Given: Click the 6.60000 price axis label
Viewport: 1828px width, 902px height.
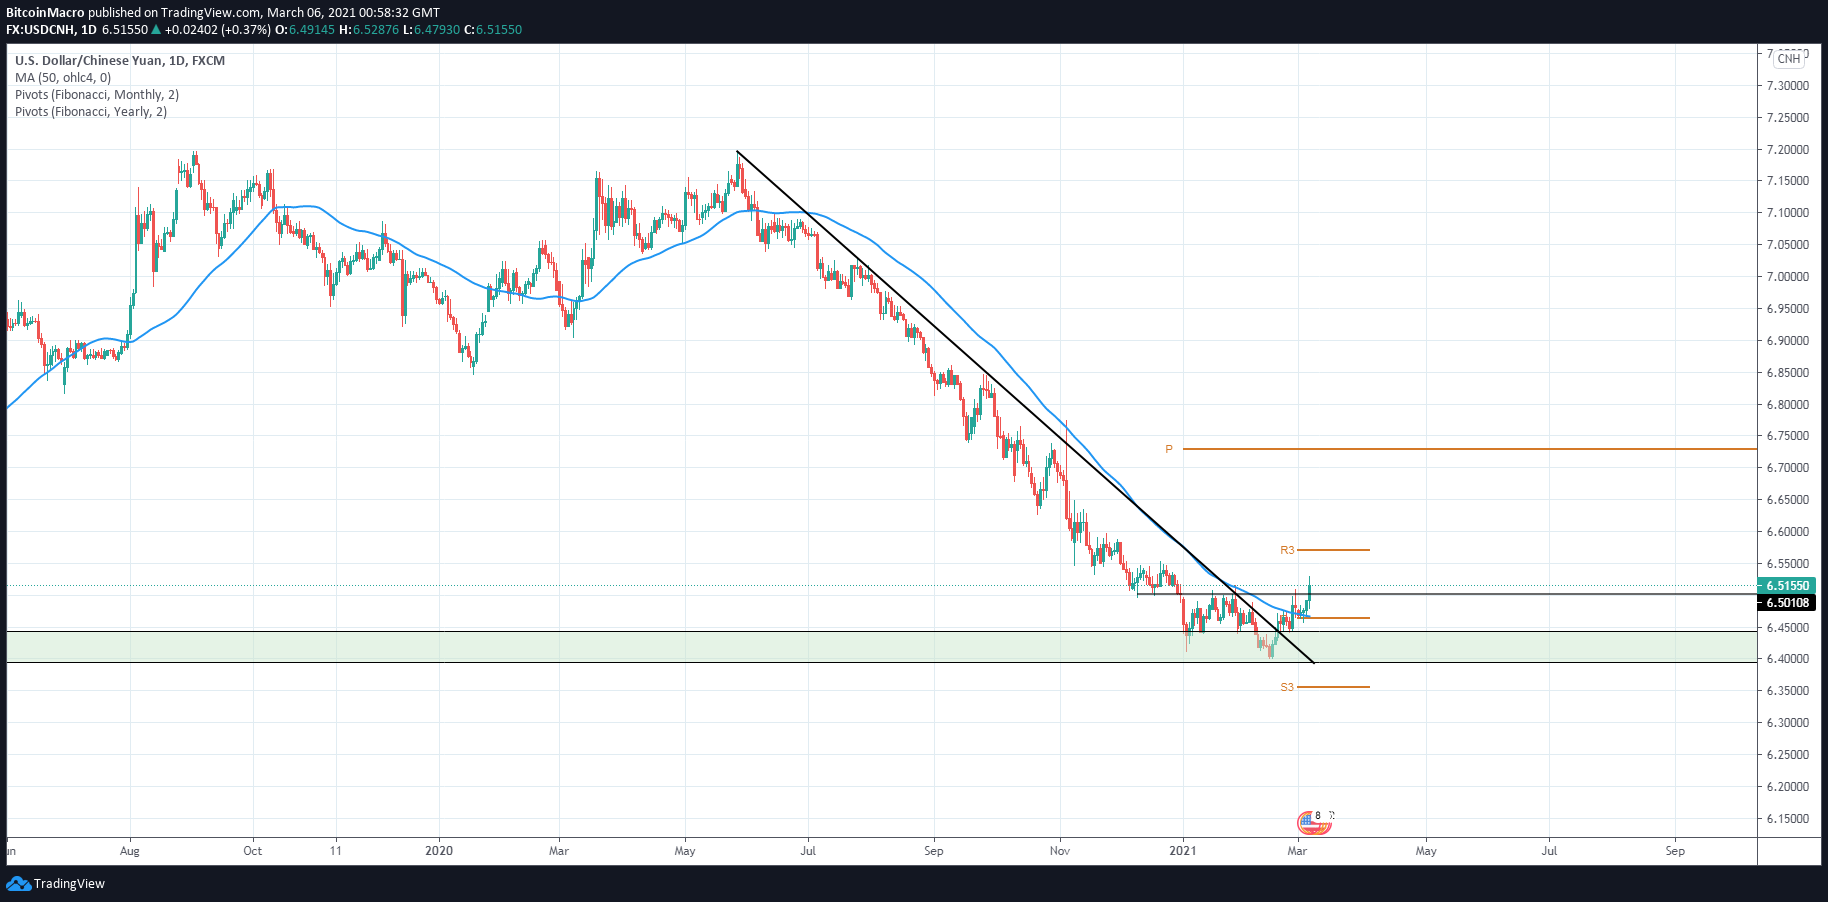Looking at the screenshot, I should click(x=1788, y=532).
